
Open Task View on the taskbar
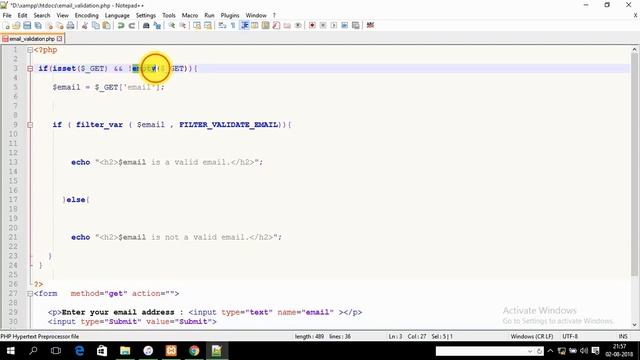(x=56, y=351)
